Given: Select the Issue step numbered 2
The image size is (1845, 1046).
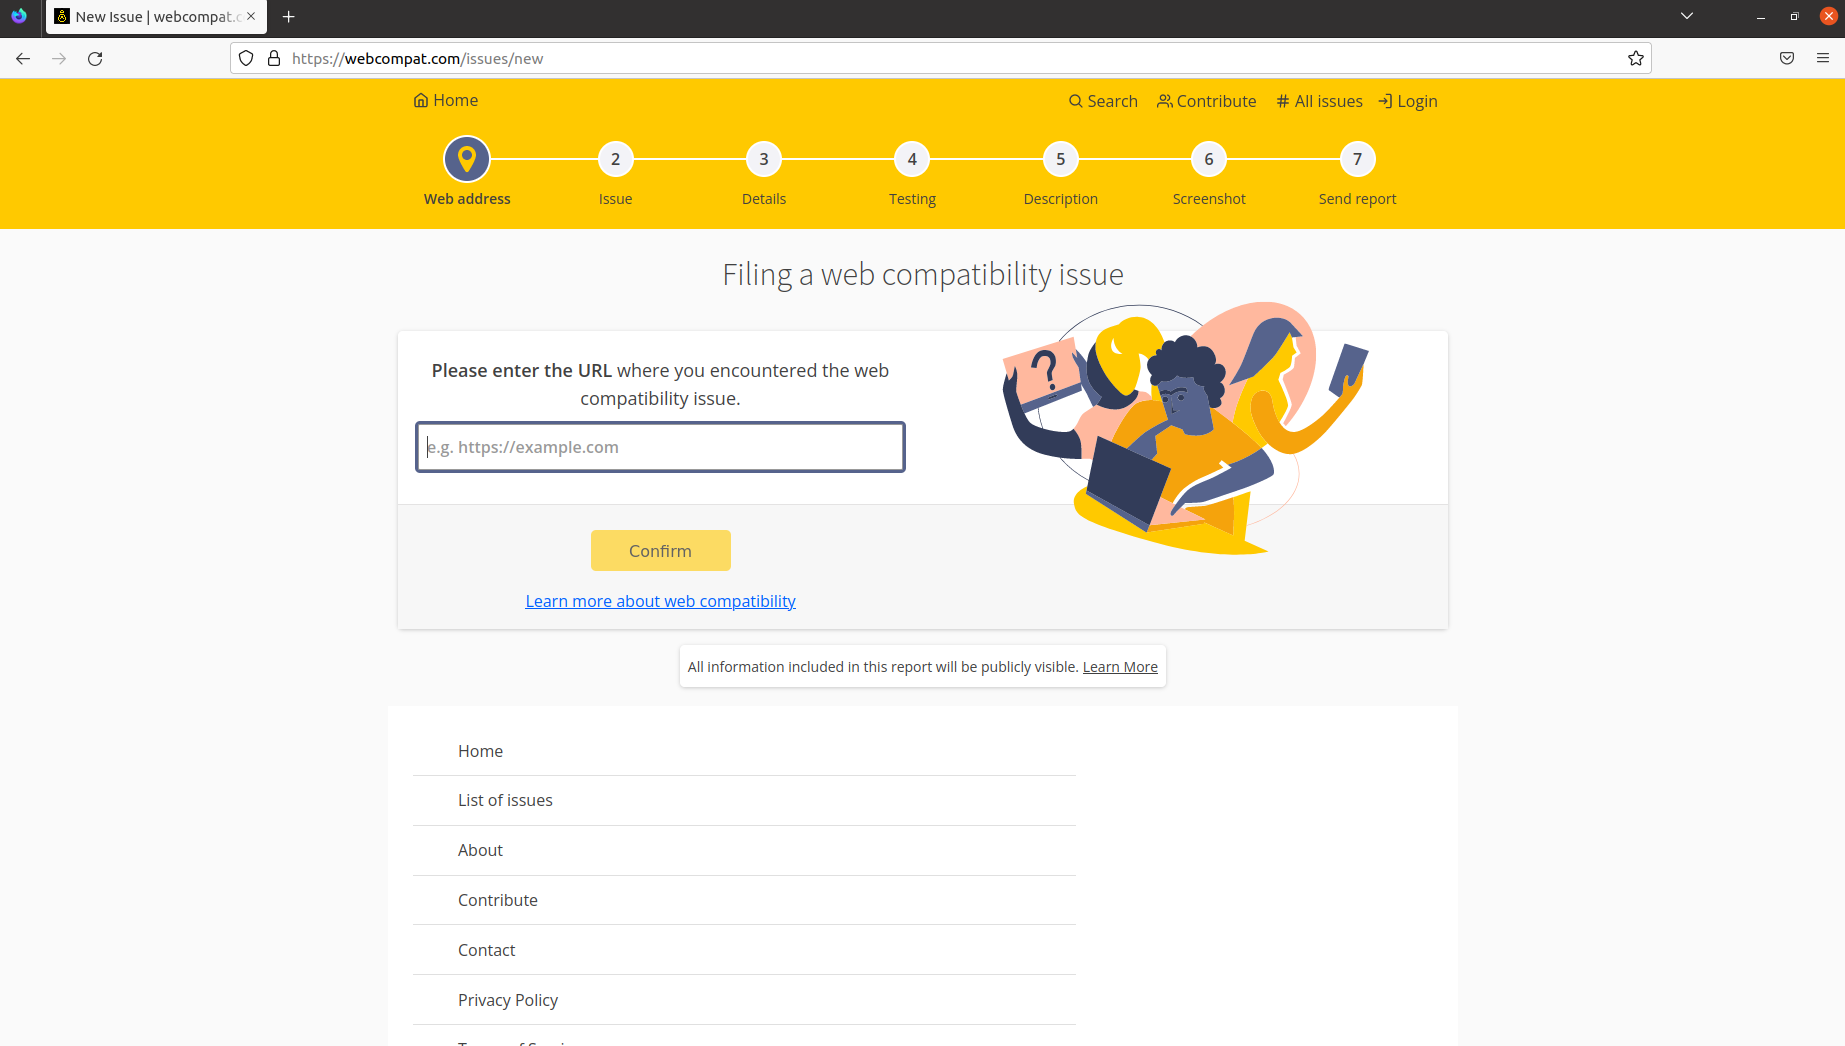Looking at the screenshot, I should (x=615, y=159).
